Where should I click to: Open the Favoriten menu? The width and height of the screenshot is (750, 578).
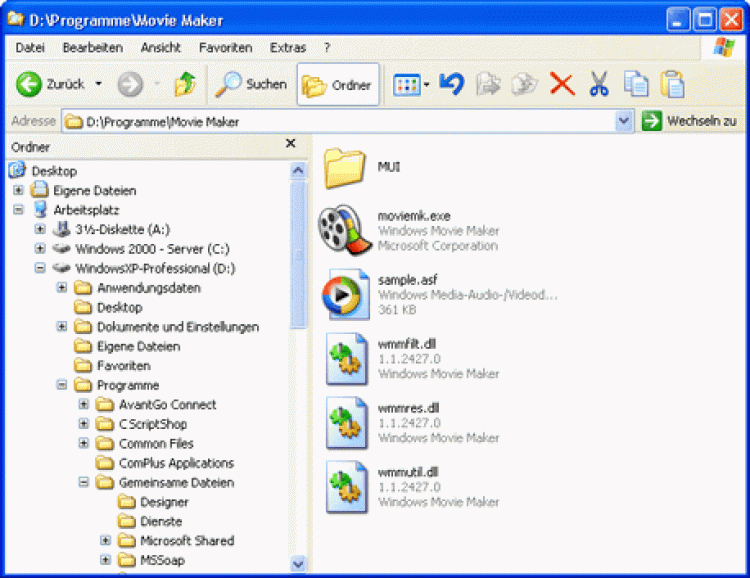click(225, 47)
